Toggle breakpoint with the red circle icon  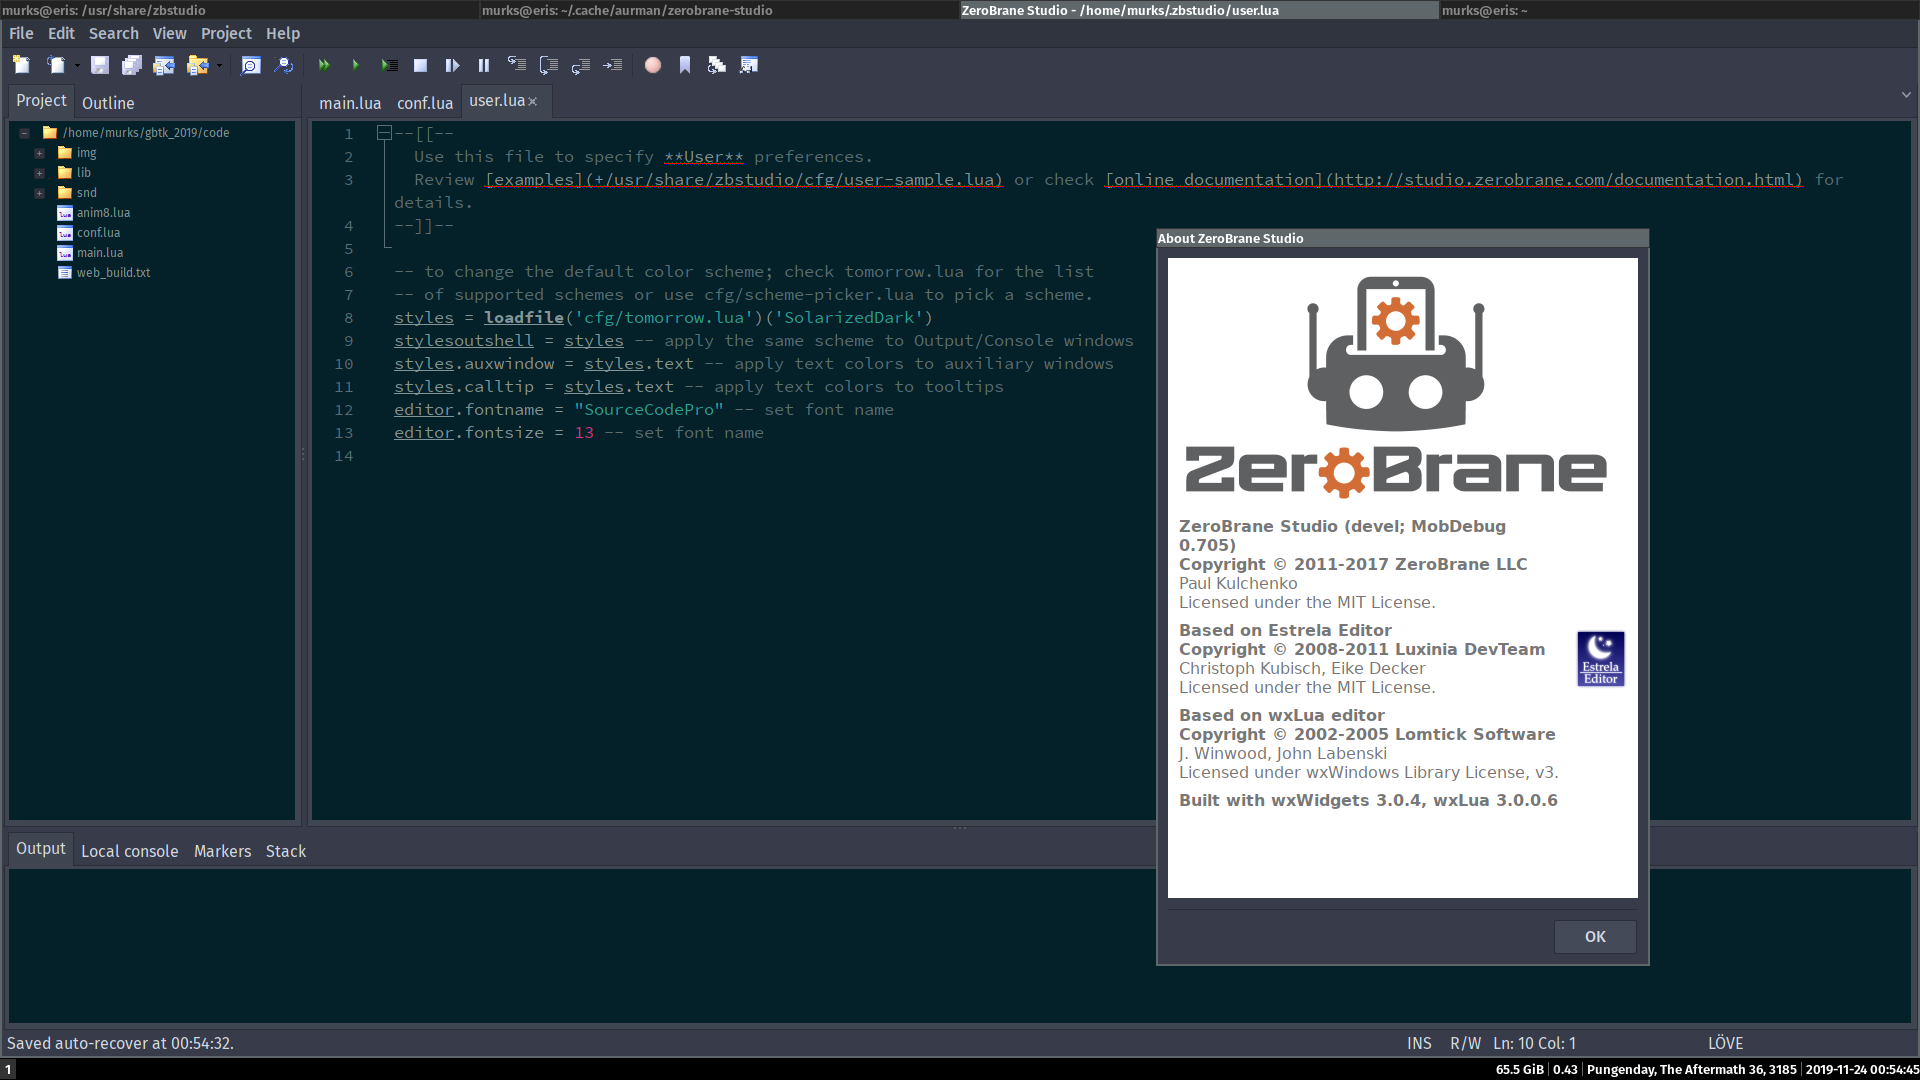click(653, 65)
